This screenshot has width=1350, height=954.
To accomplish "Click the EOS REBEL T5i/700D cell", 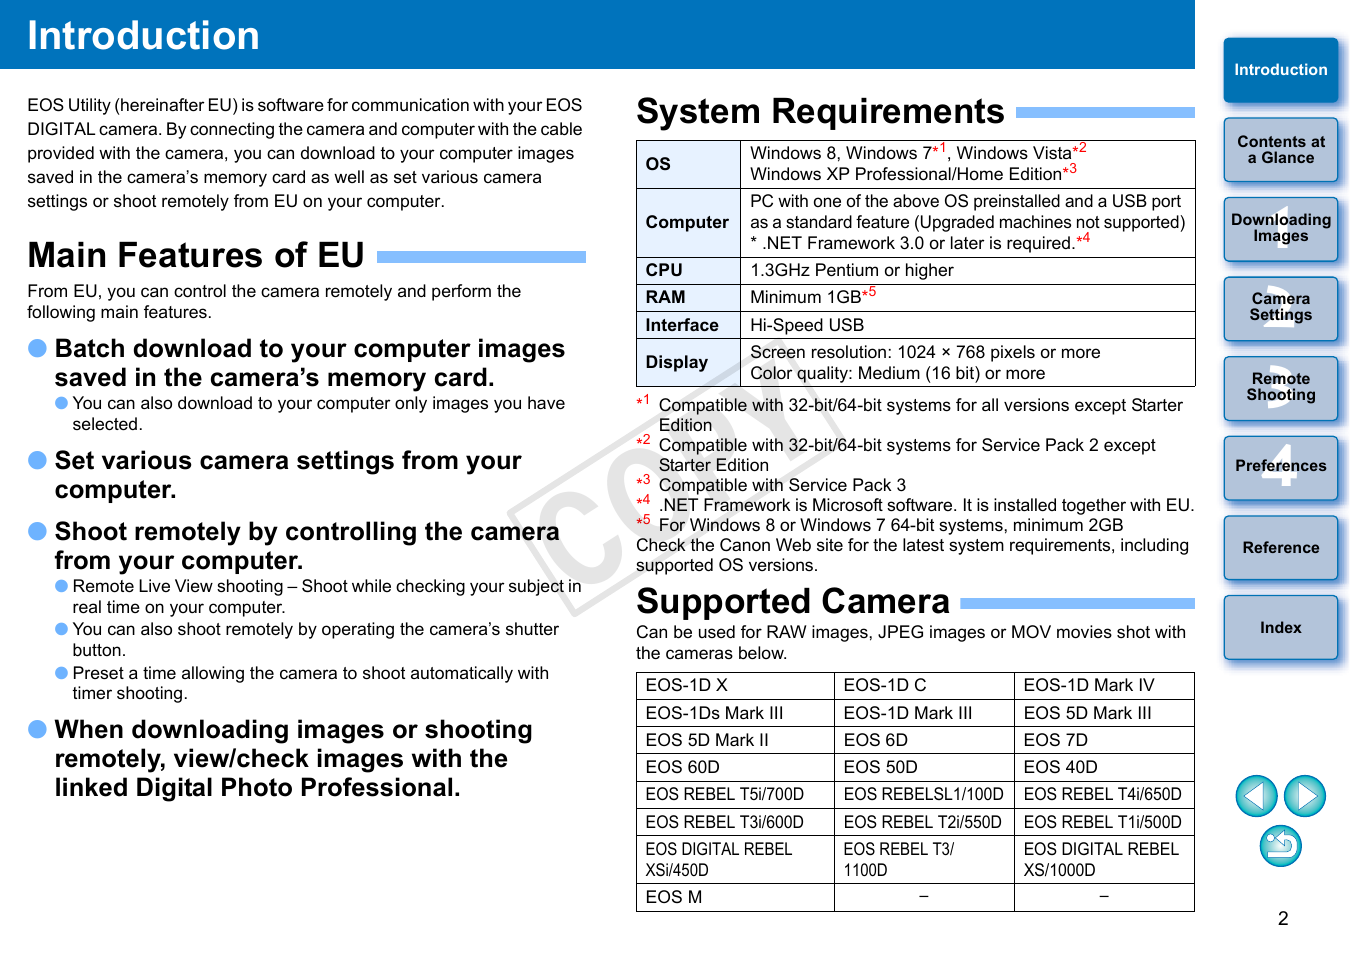I will [x=735, y=794].
